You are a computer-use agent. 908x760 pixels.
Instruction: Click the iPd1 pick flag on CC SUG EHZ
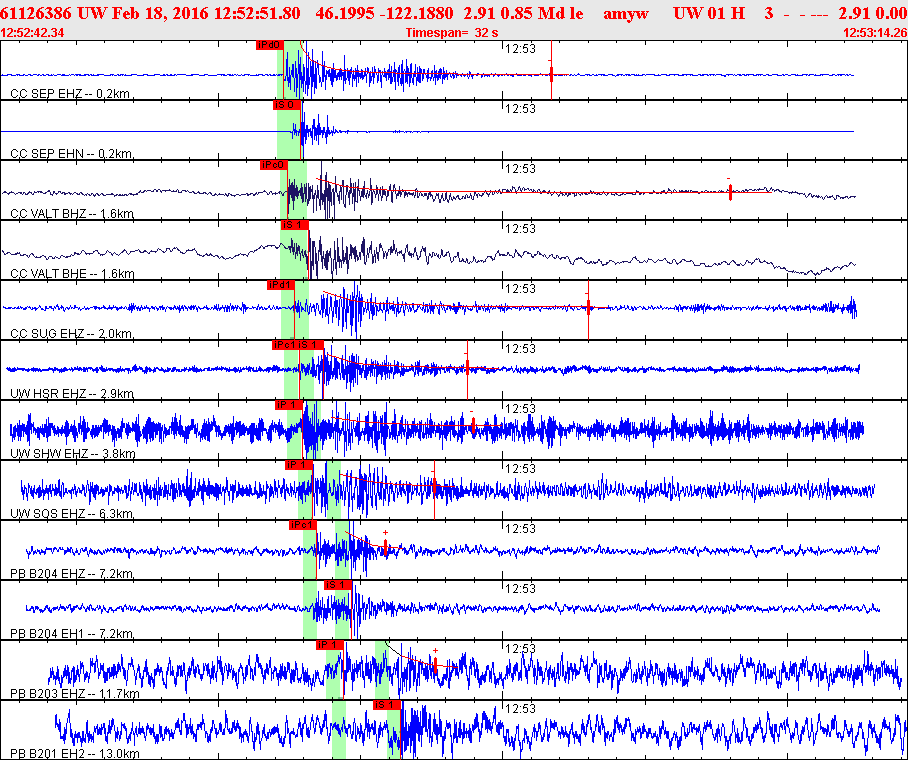[x=280, y=285]
